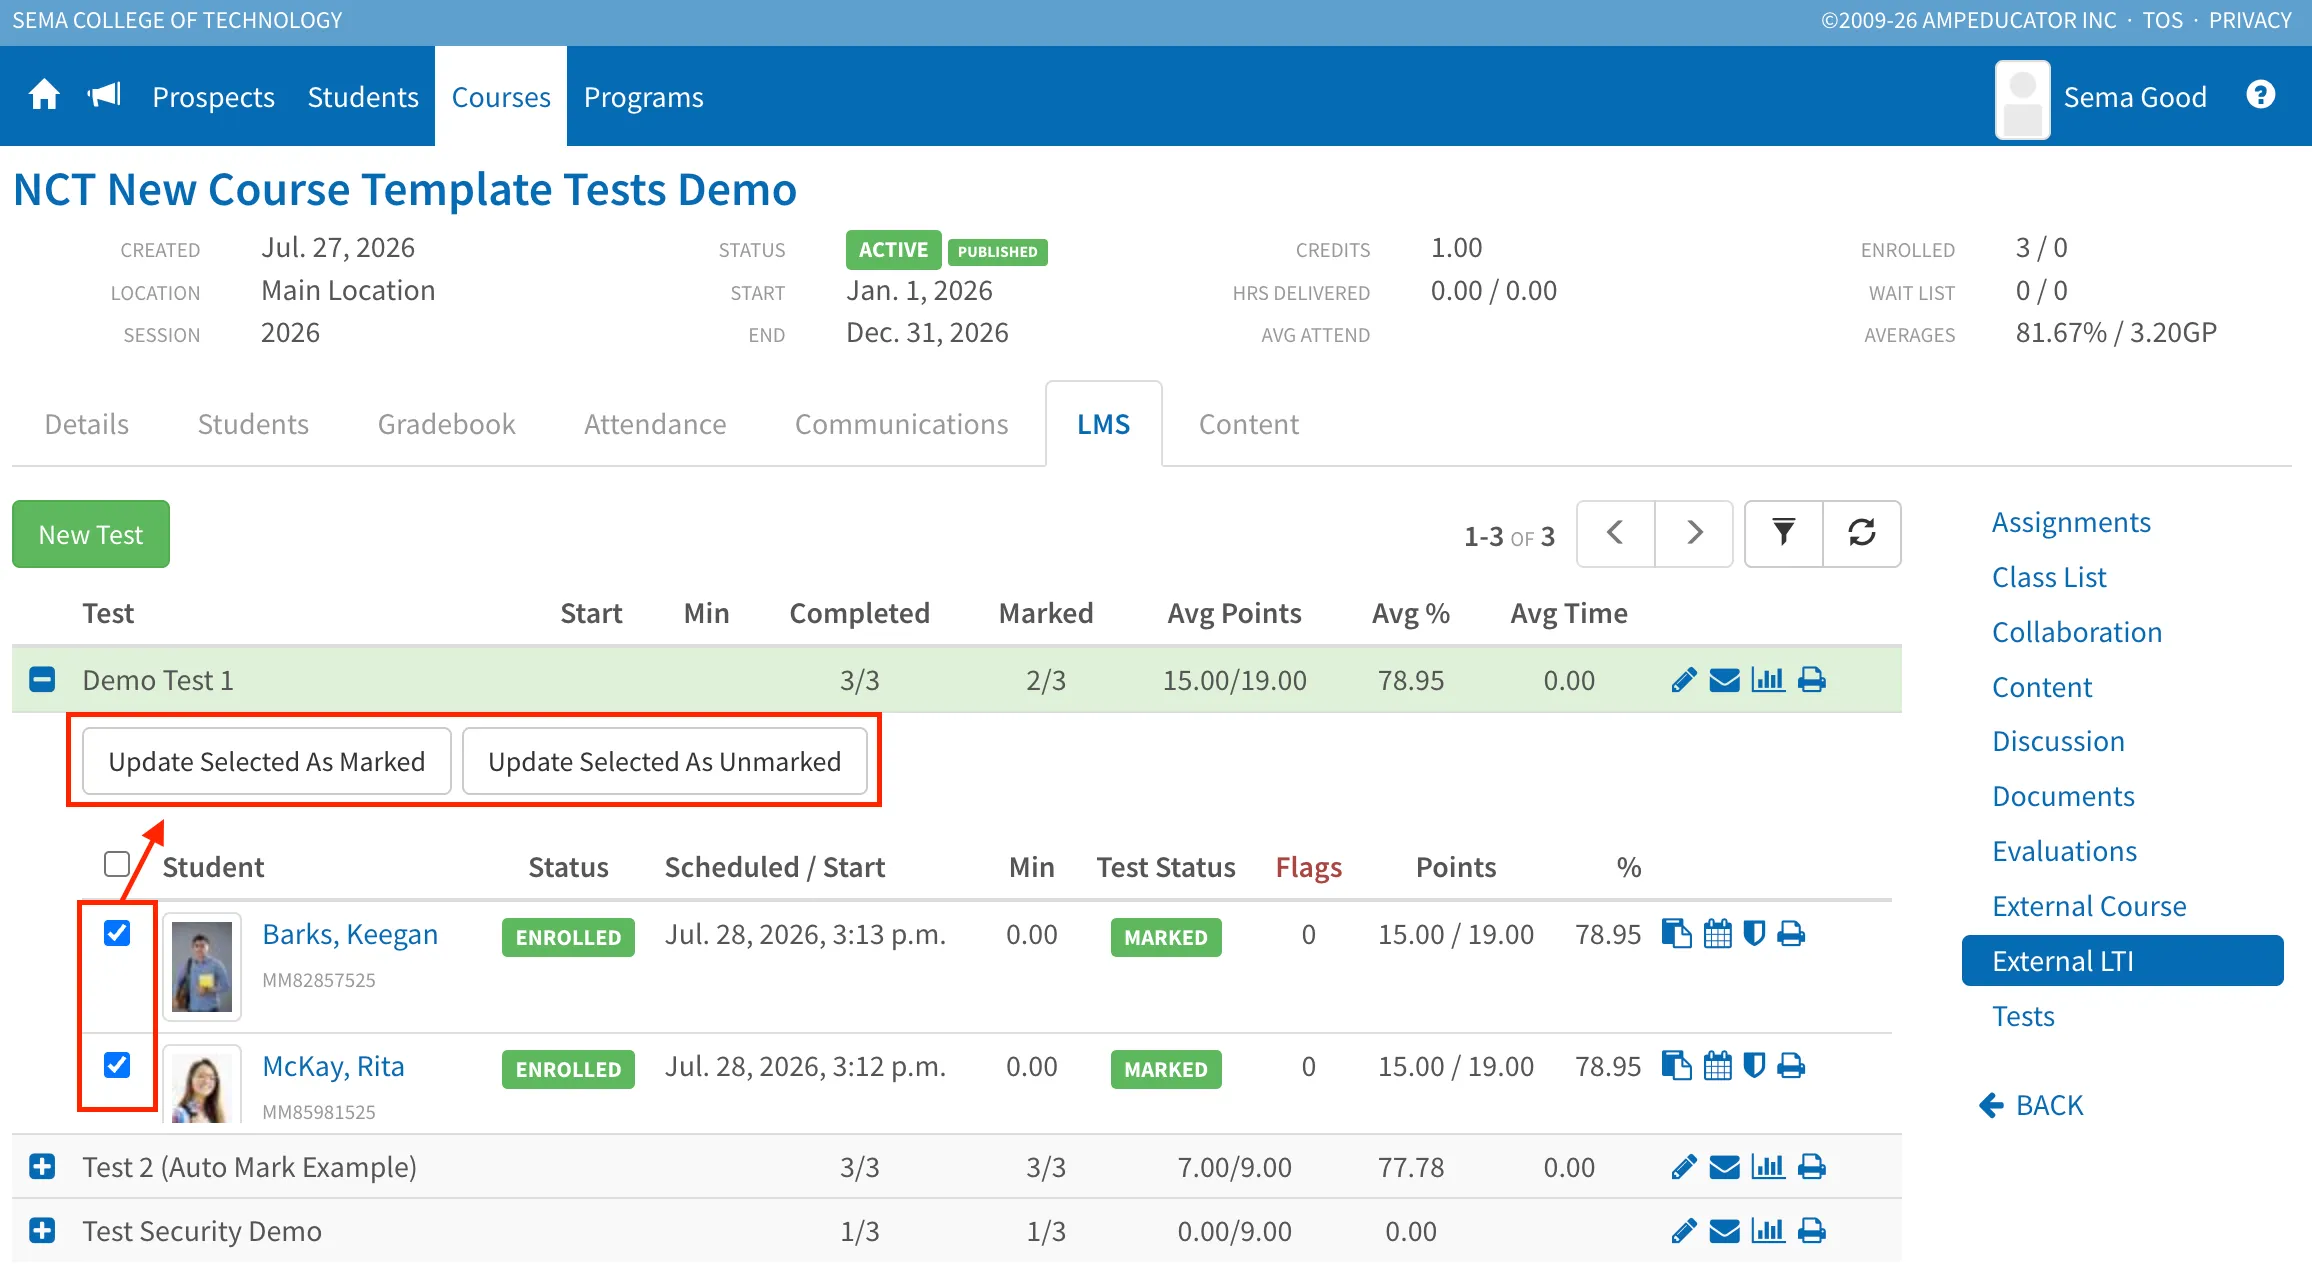Open the announcements megaphone icon
Screen dimensions: 2312x1286
pos(104,96)
